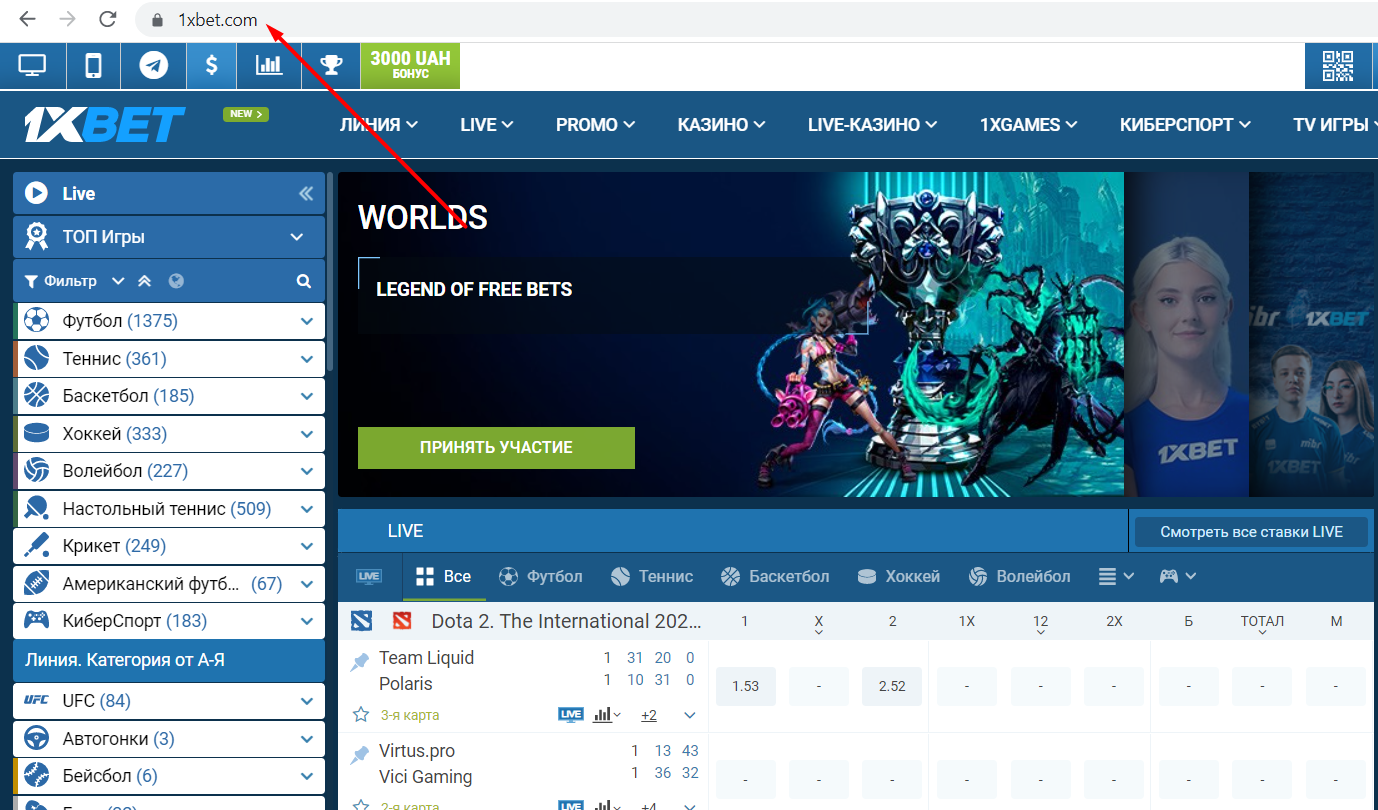The width and height of the screenshot is (1378, 810).
Task: Reload the page with browser refresh
Action: [x=107, y=19]
